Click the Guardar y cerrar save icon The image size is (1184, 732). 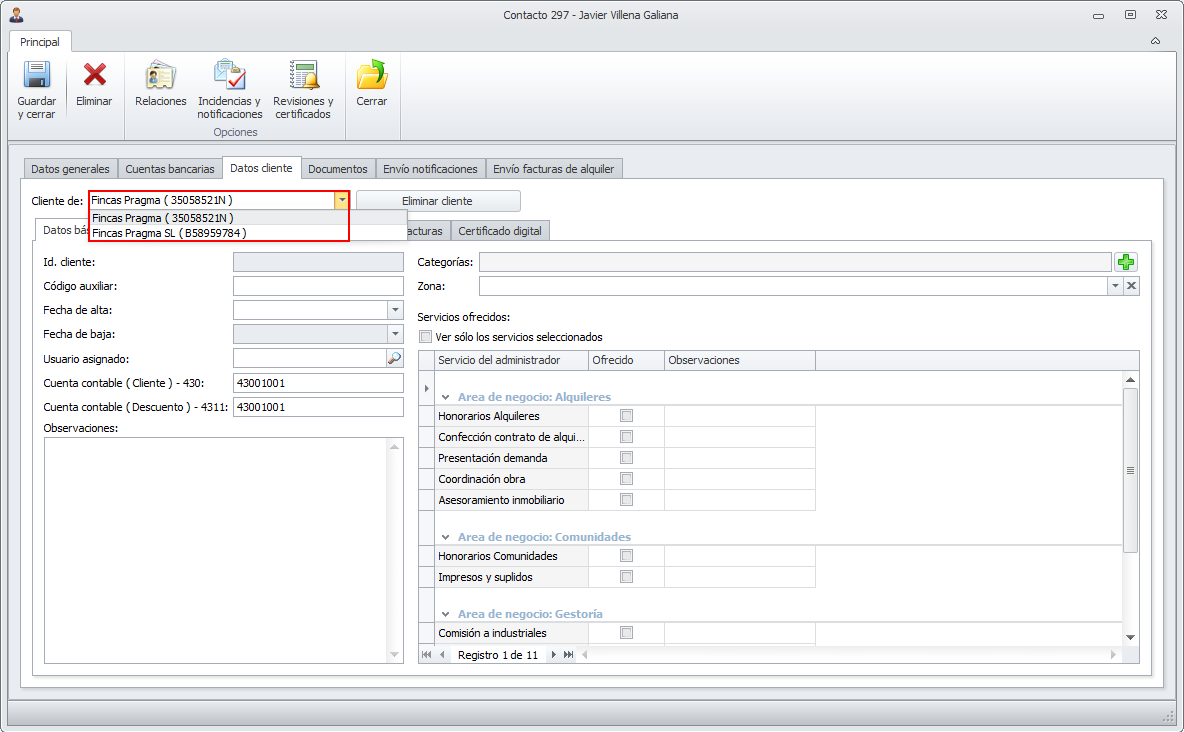coord(36,76)
